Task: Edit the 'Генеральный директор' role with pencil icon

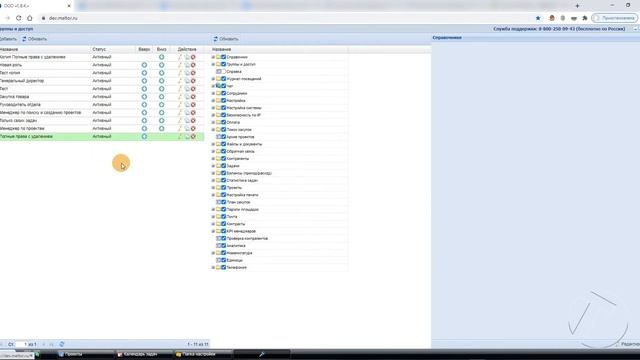Action: pyautogui.click(x=180, y=81)
